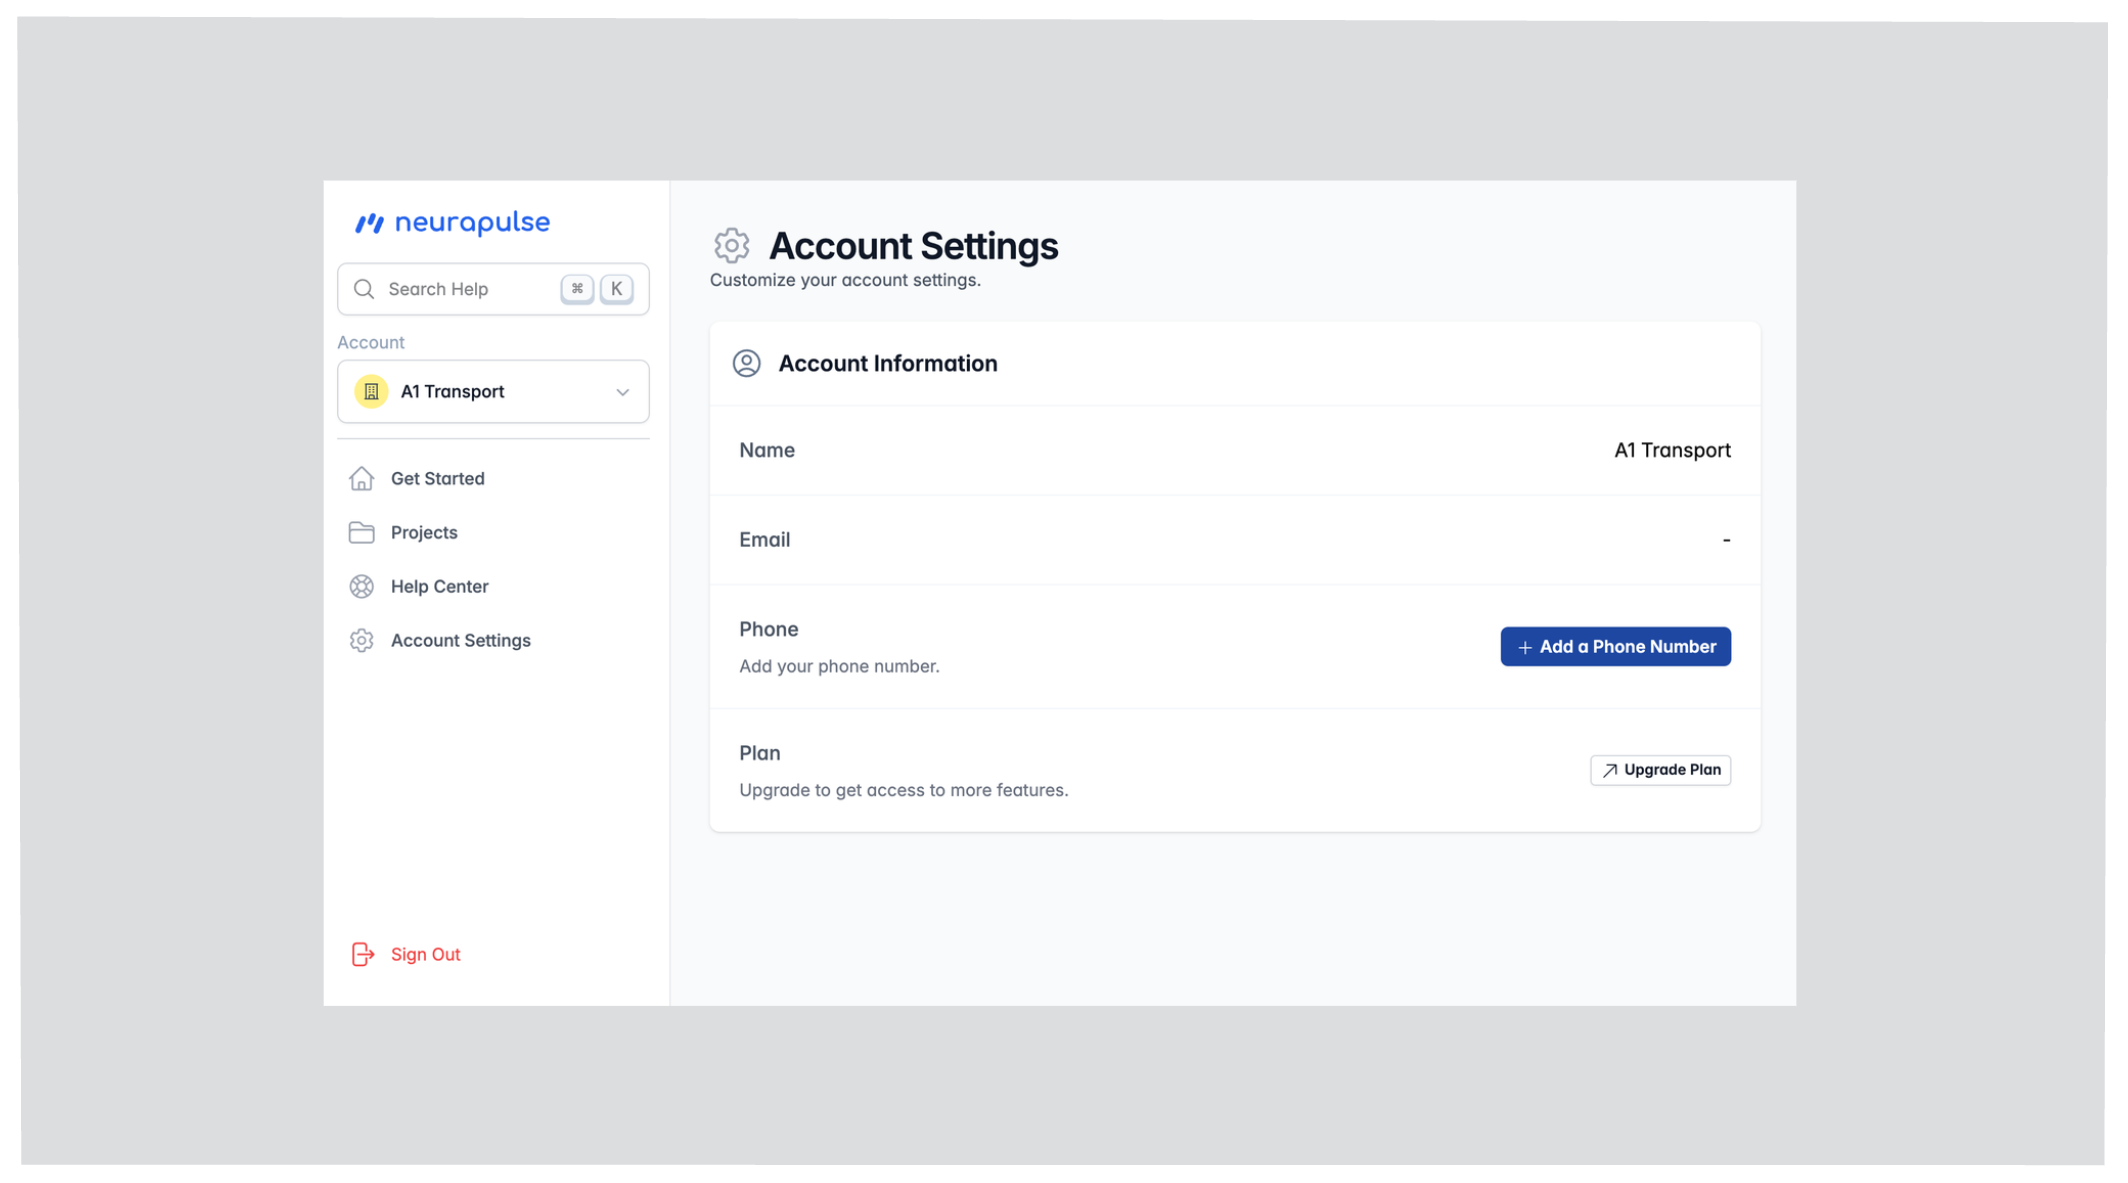Open Help Center from the sidebar
This screenshot has width=2128, height=1183.
tap(439, 587)
